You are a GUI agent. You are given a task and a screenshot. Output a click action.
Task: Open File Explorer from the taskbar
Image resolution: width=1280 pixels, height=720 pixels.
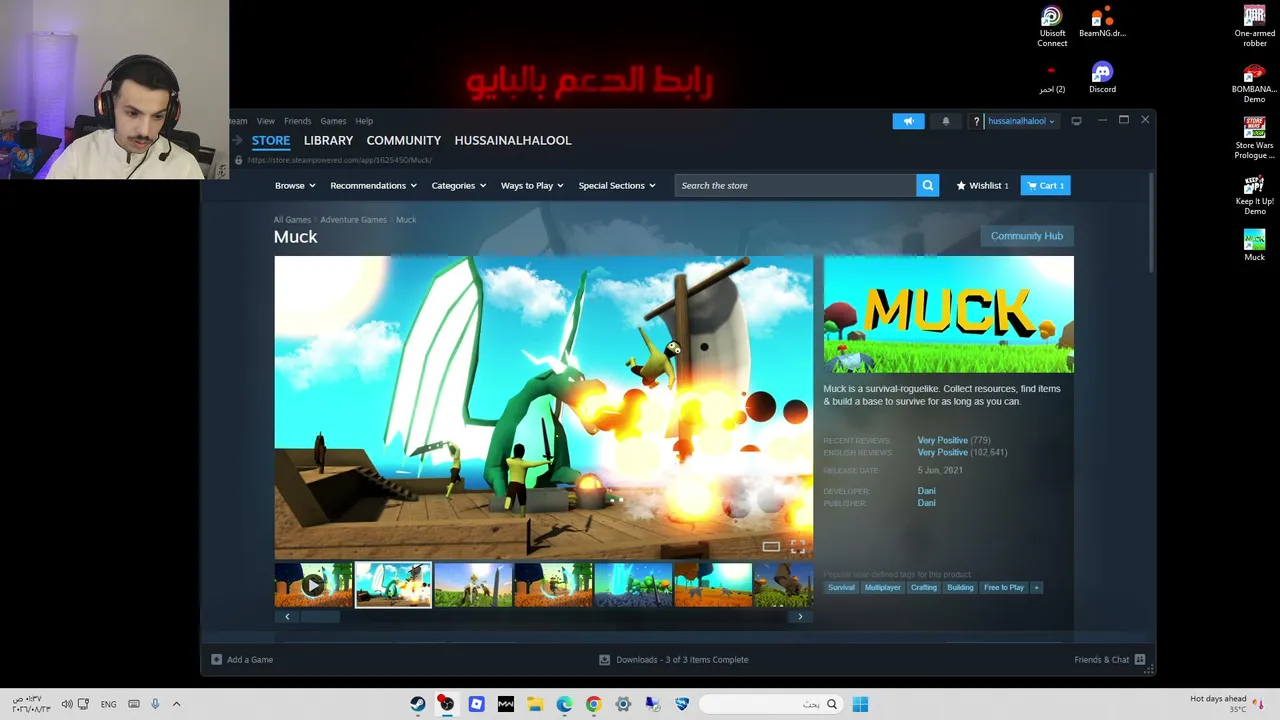[535, 704]
